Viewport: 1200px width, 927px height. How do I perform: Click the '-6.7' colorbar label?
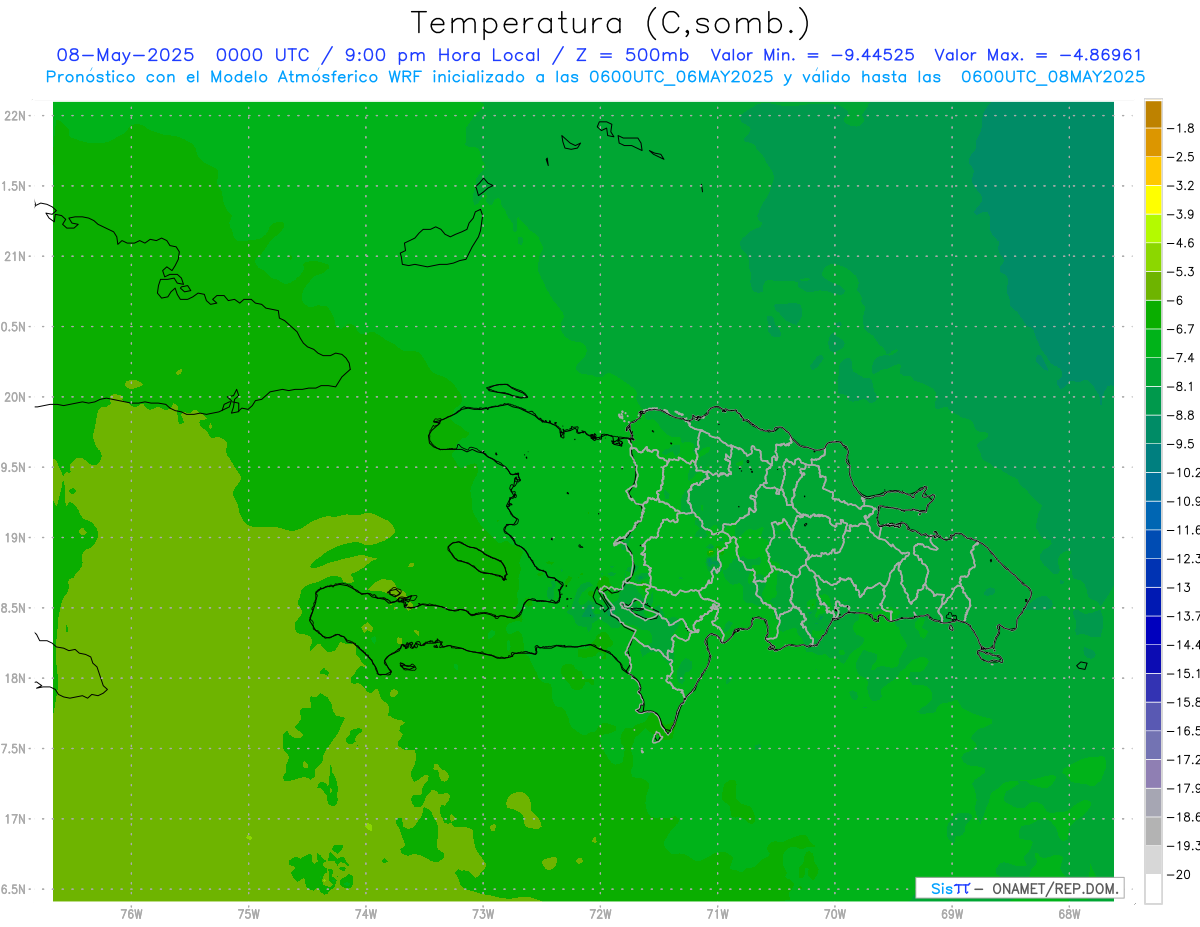1182,329
